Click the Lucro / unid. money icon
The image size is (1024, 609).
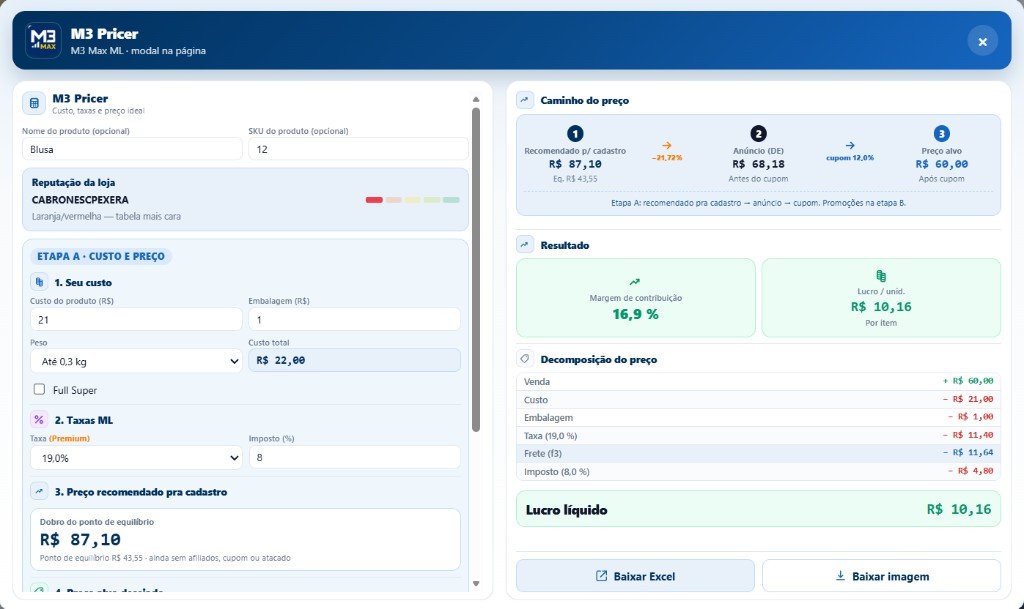tap(881, 276)
